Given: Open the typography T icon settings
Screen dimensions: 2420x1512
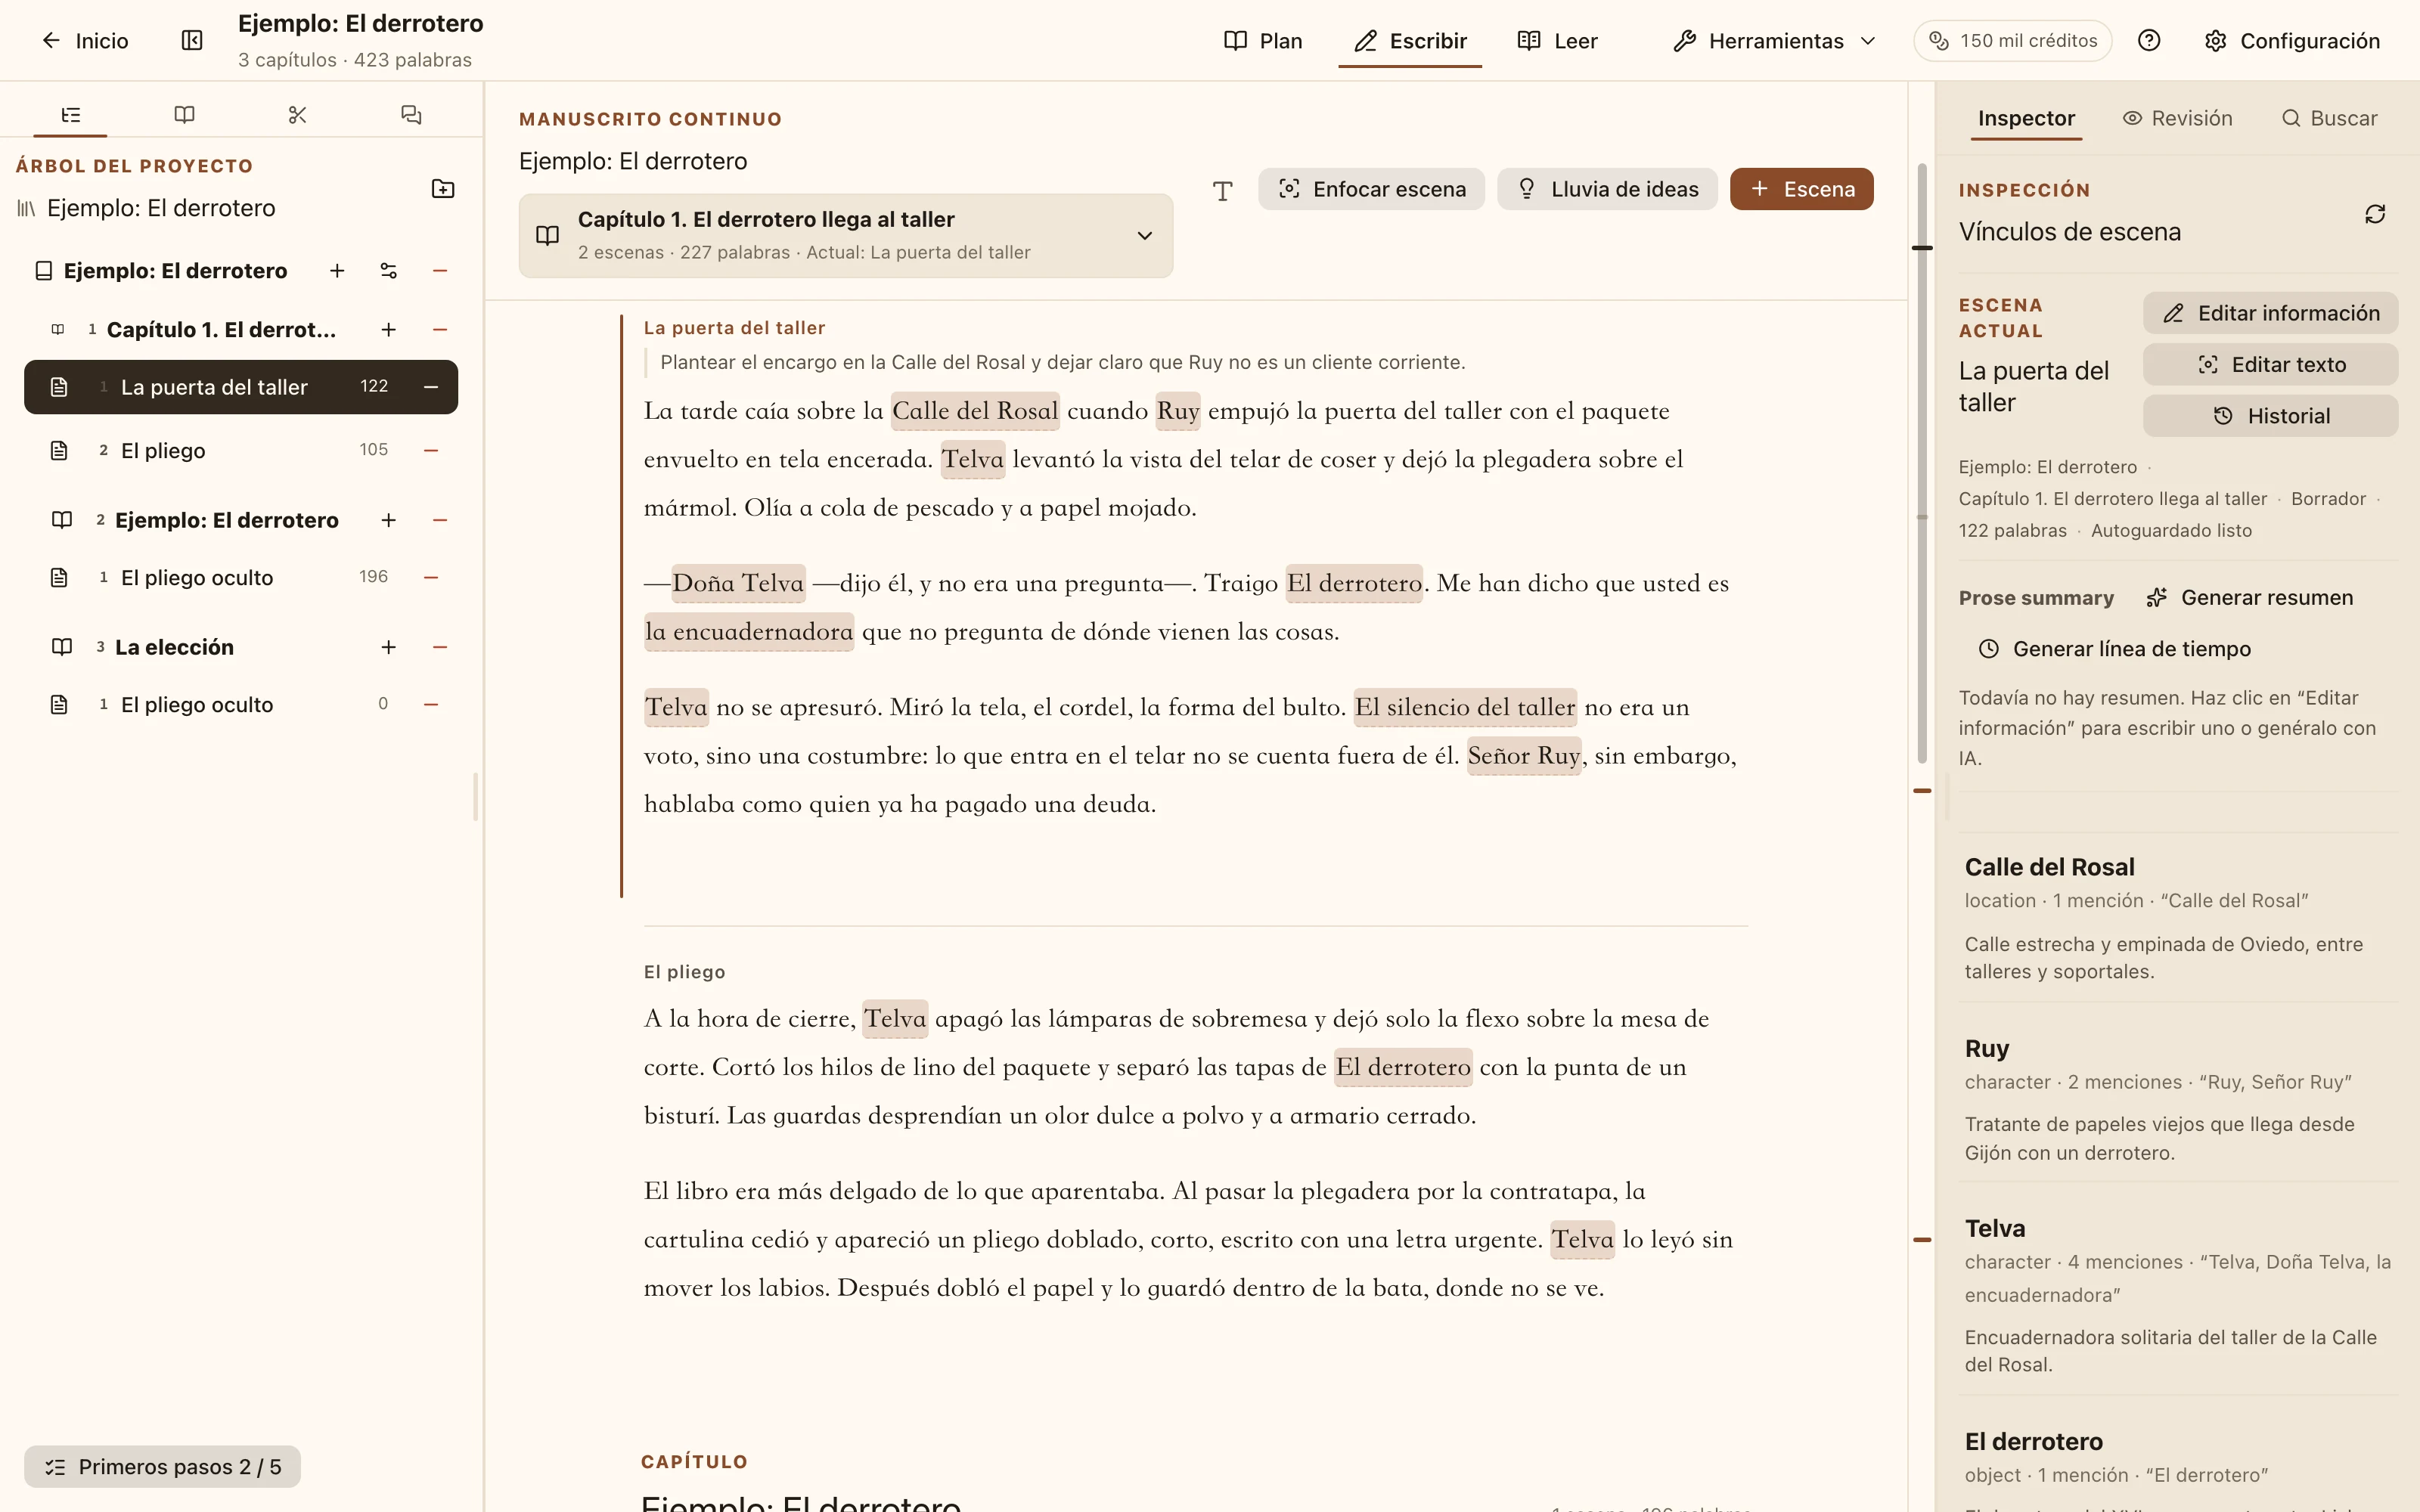Looking at the screenshot, I should point(1223,191).
